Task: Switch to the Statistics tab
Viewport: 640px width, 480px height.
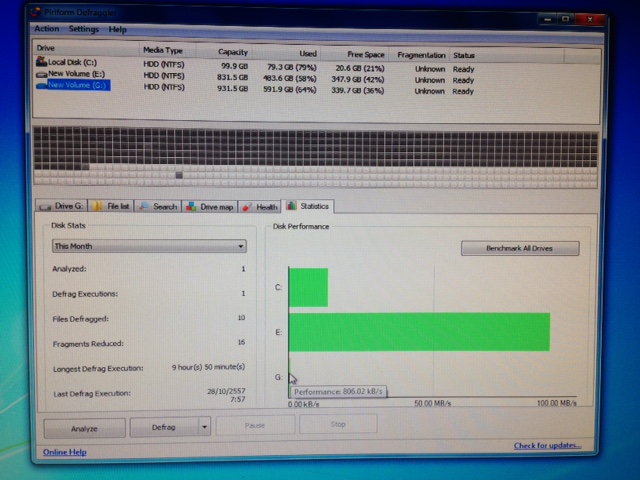Action: tap(308, 207)
